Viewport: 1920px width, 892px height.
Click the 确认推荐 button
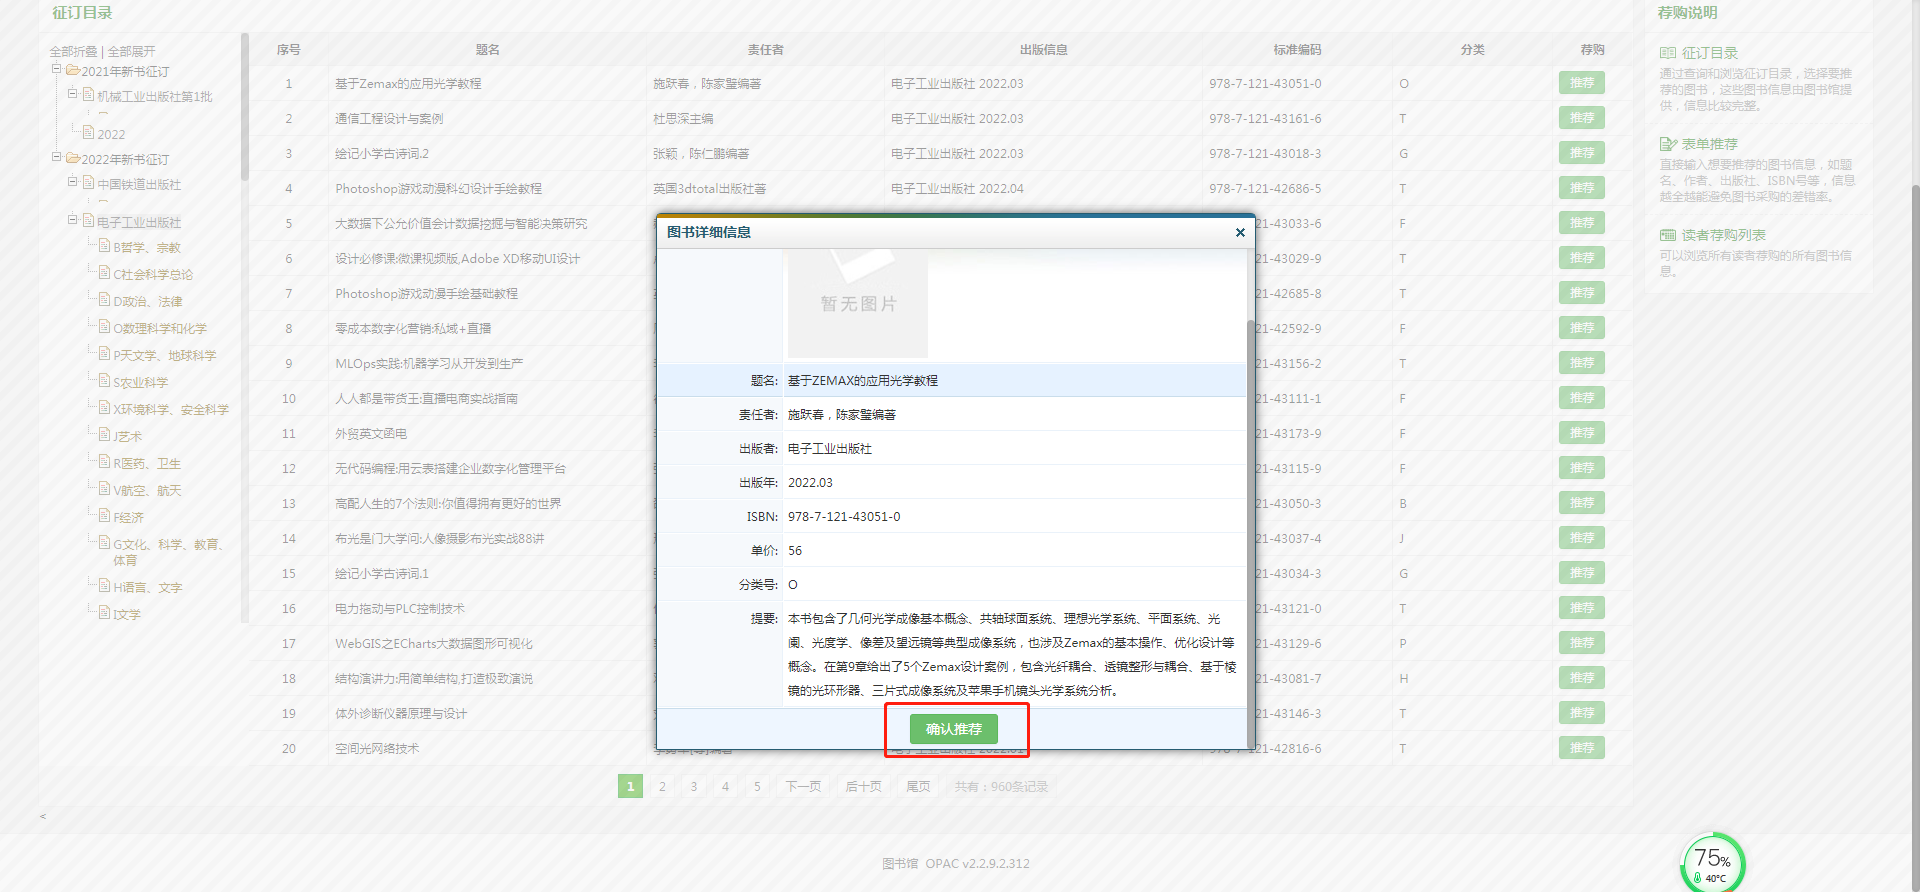953,729
